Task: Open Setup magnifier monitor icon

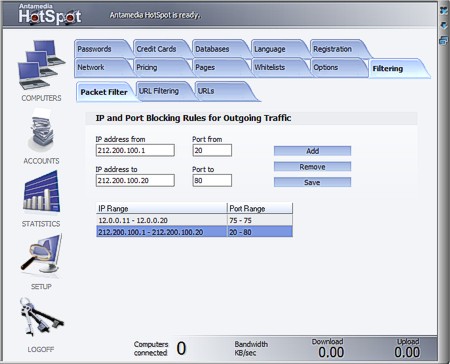Action: (42, 255)
